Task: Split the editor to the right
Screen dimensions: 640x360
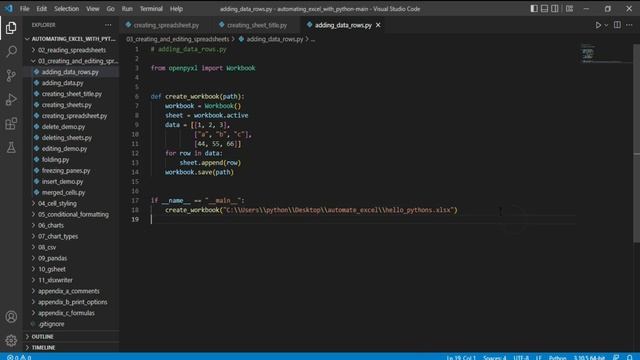Action: click(617, 25)
